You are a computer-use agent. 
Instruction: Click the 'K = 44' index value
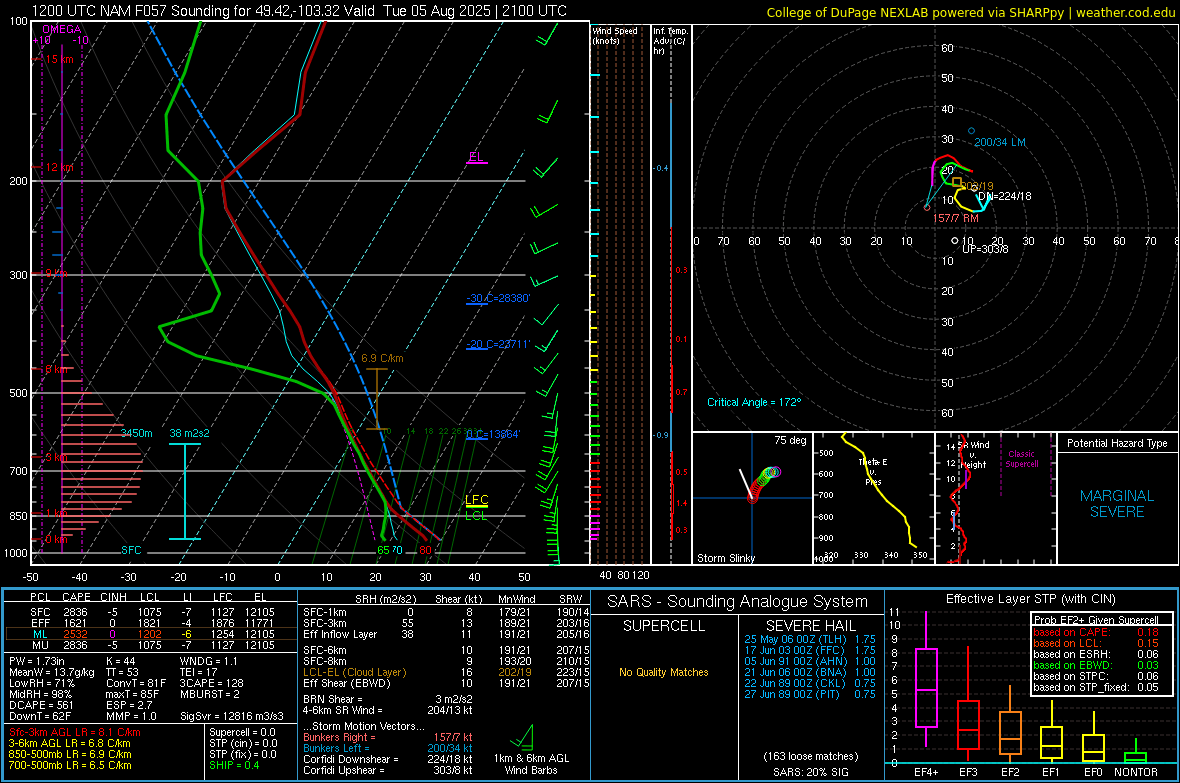120,661
